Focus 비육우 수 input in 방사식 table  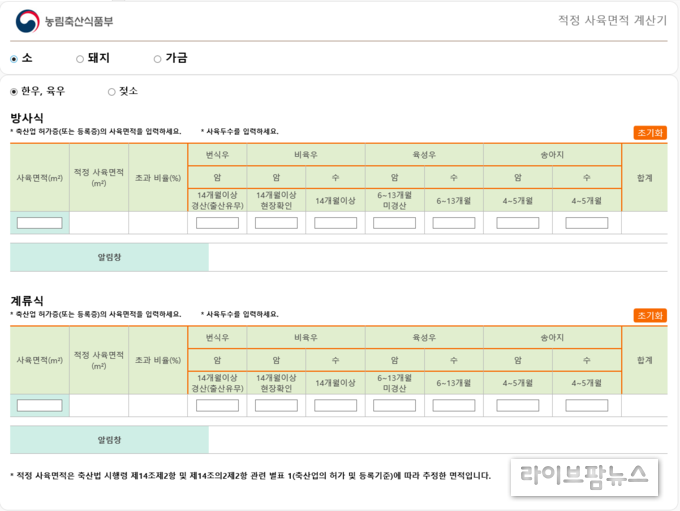point(335,223)
